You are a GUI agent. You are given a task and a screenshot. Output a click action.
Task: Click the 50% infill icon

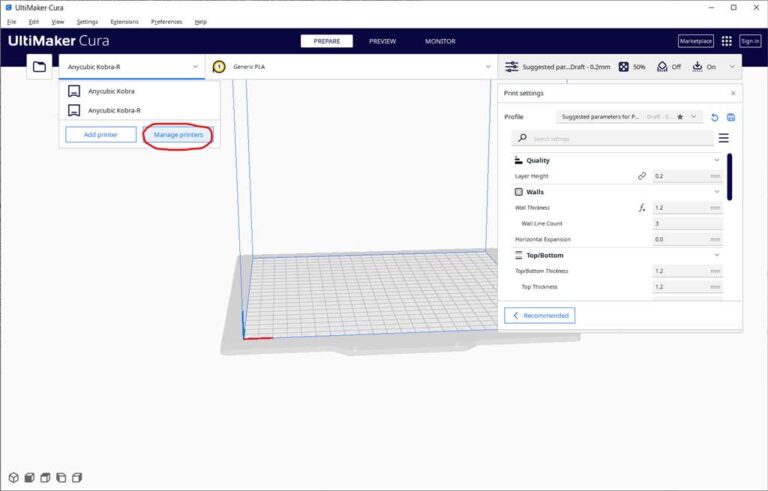pos(623,67)
